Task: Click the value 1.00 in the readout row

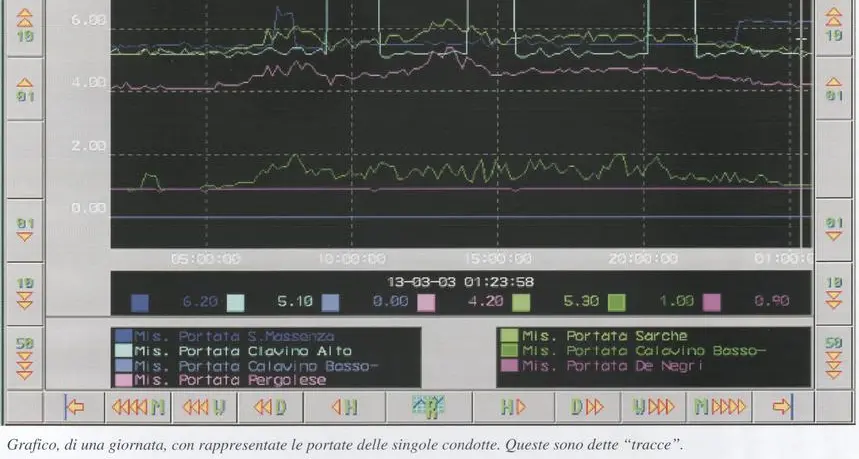Action: [x=677, y=301]
